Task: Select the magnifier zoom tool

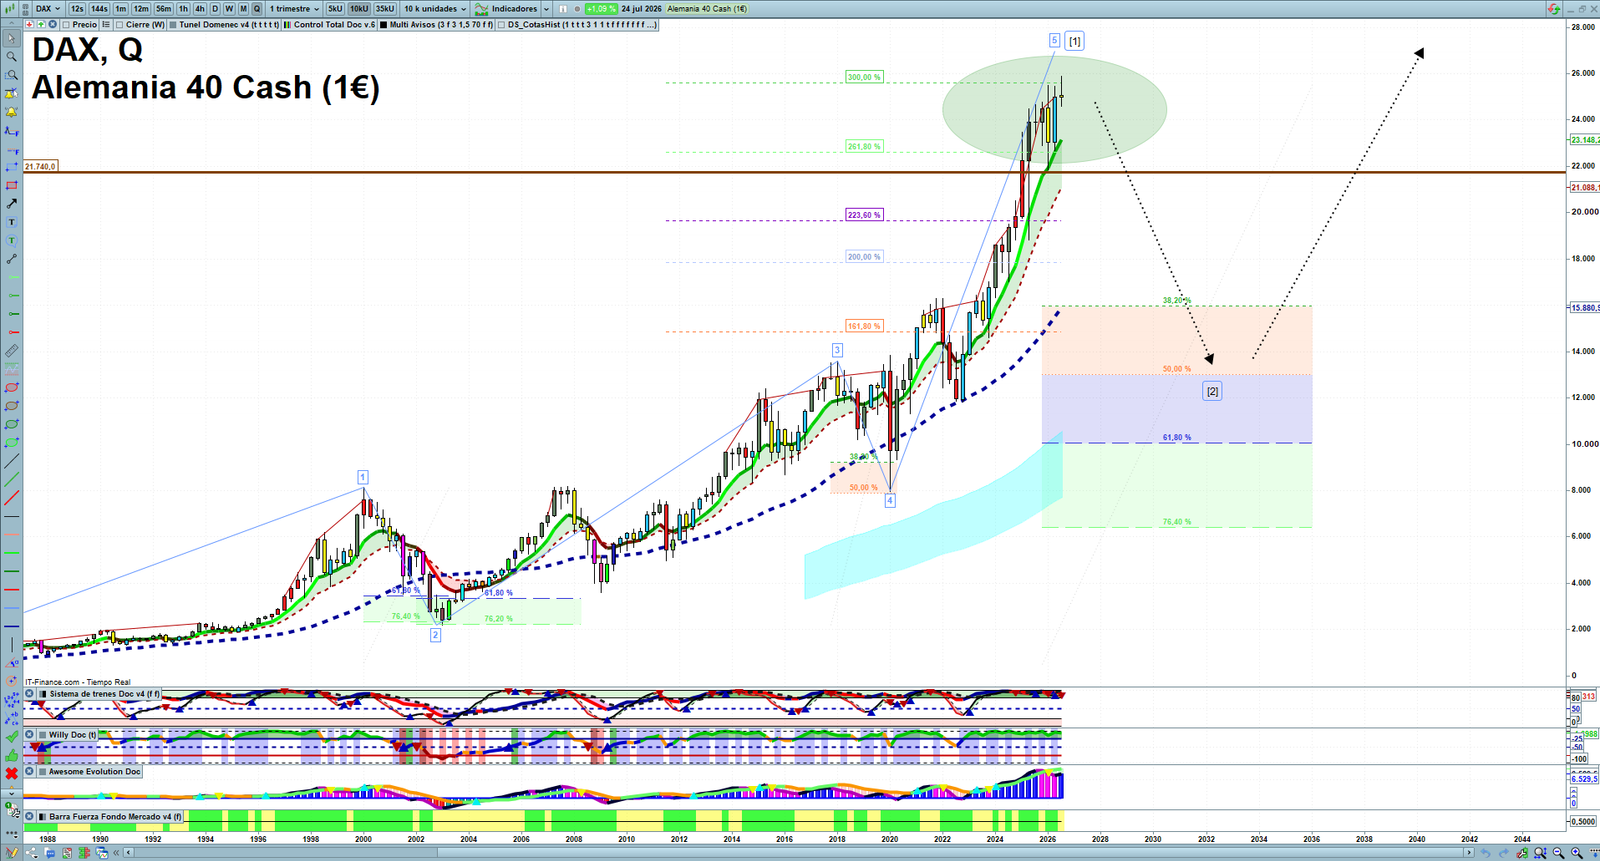Action: [x=11, y=56]
